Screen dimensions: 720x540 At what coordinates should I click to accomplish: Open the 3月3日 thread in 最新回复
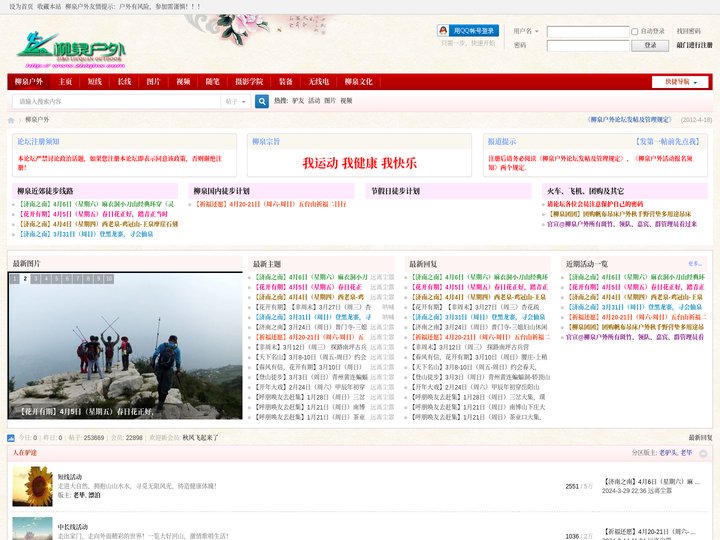coord(480,377)
